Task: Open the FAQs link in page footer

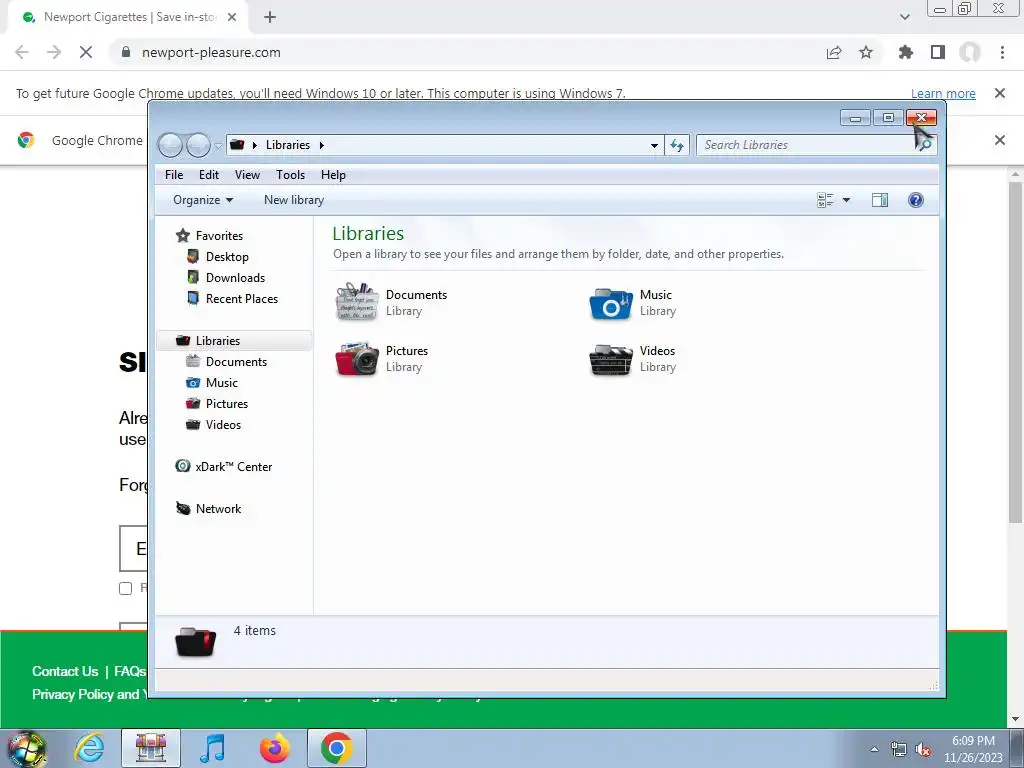Action: click(130, 671)
